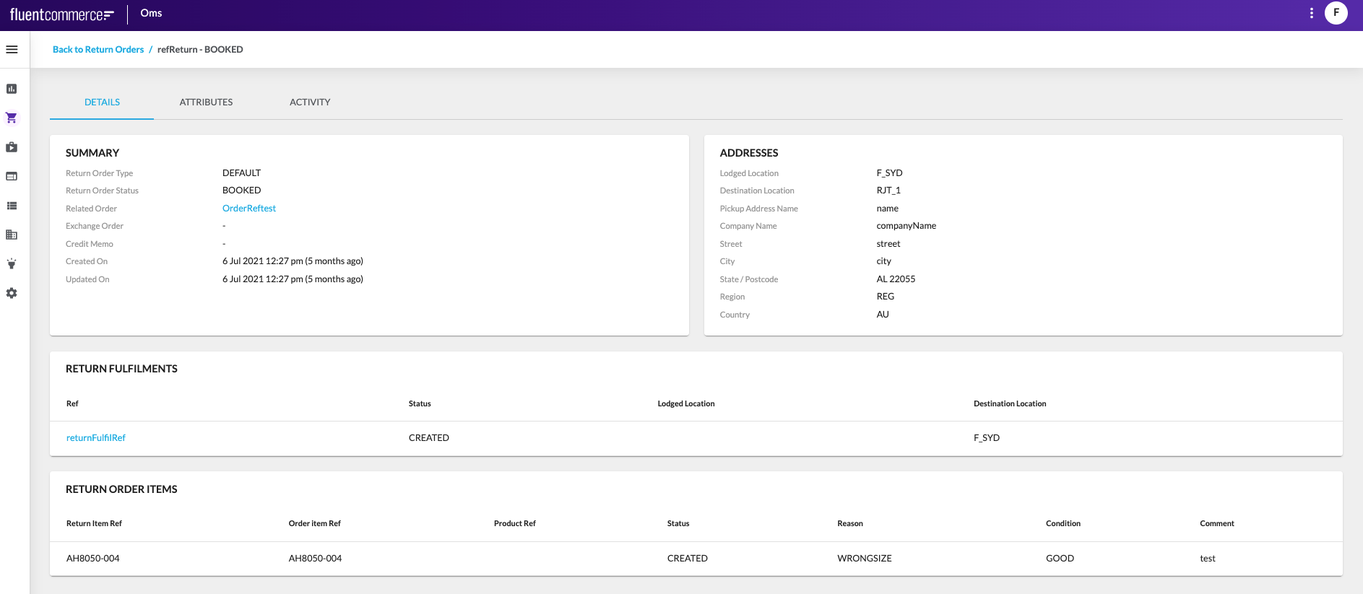Screen dimensions: 1363x594
Task: Click the bar chart dashboard sidebar icon
Action: (x=12, y=89)
